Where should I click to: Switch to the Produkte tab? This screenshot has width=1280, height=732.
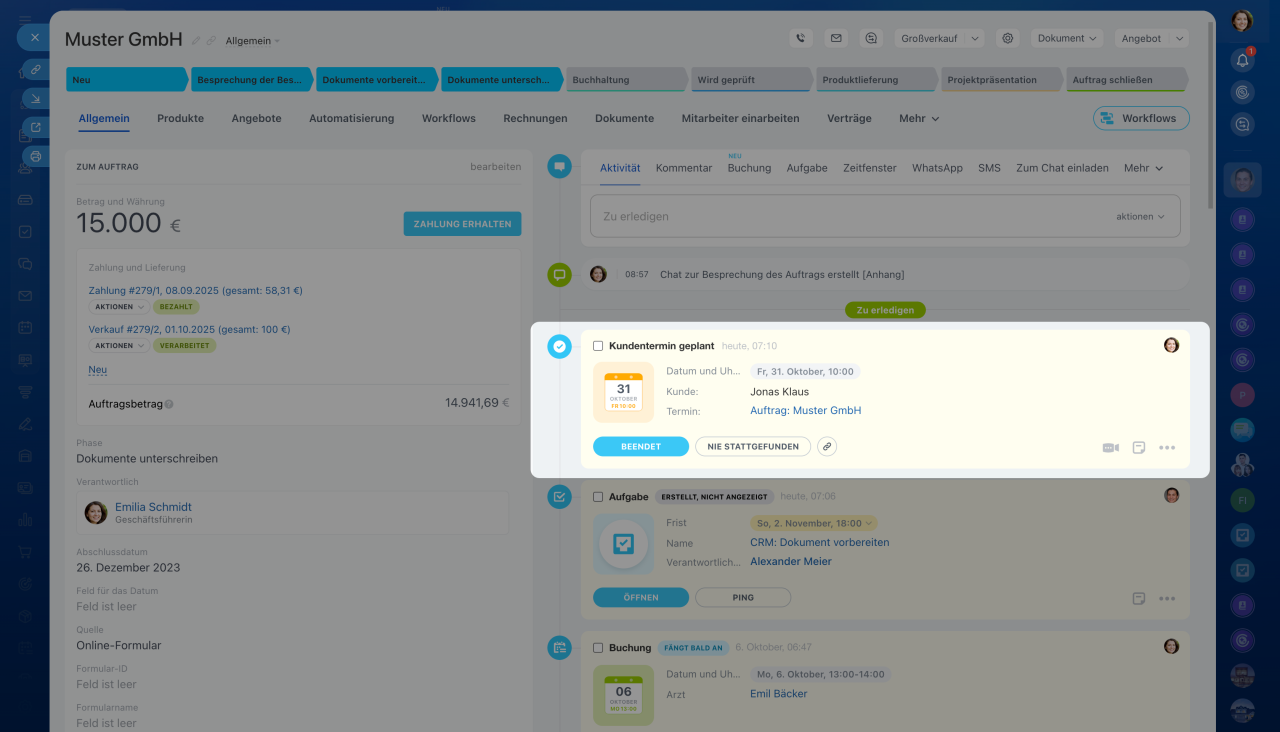coord(180,118)
